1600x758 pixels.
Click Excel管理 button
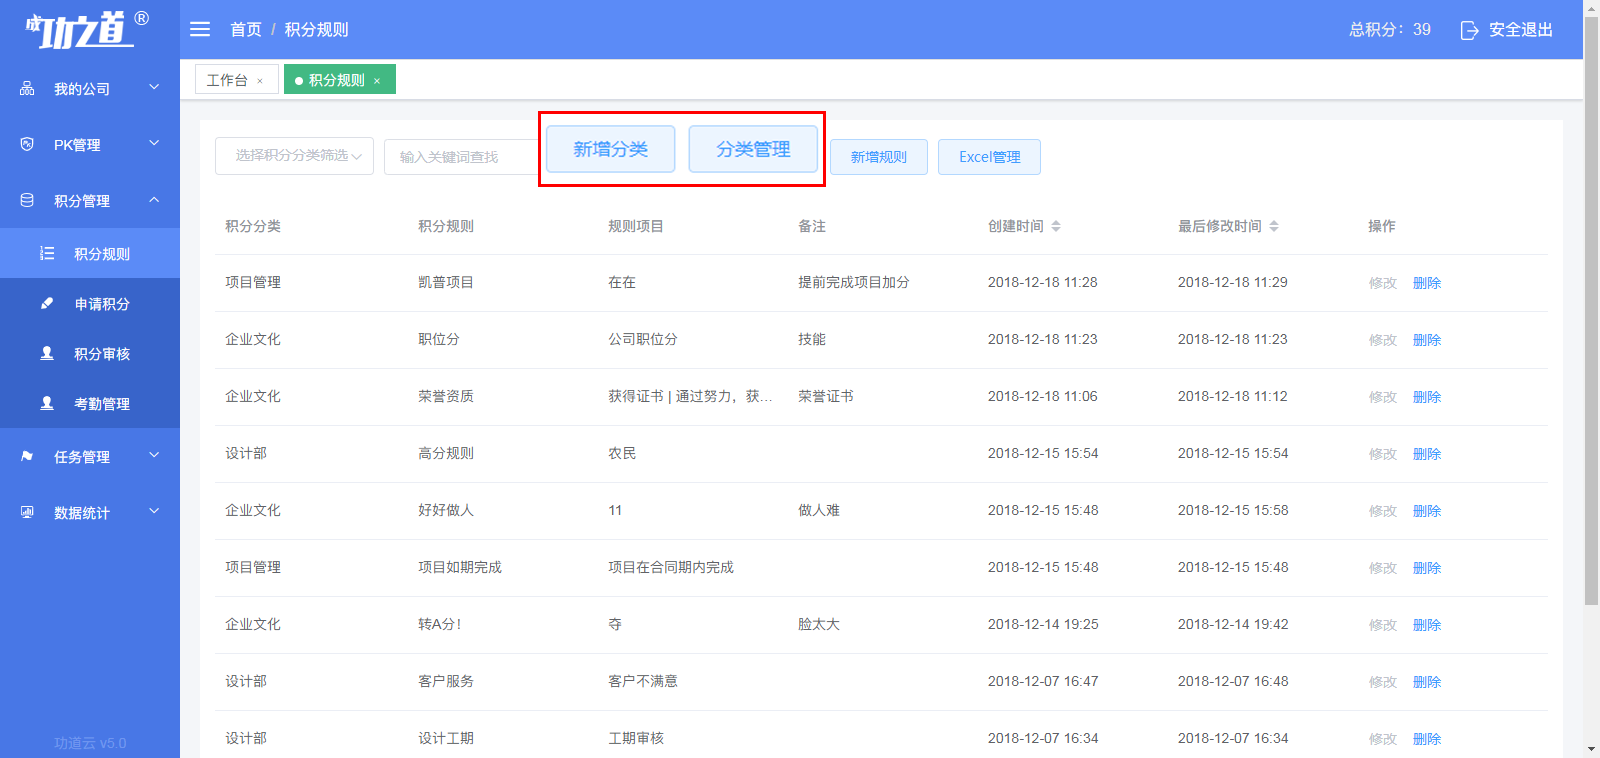(989, 157)
